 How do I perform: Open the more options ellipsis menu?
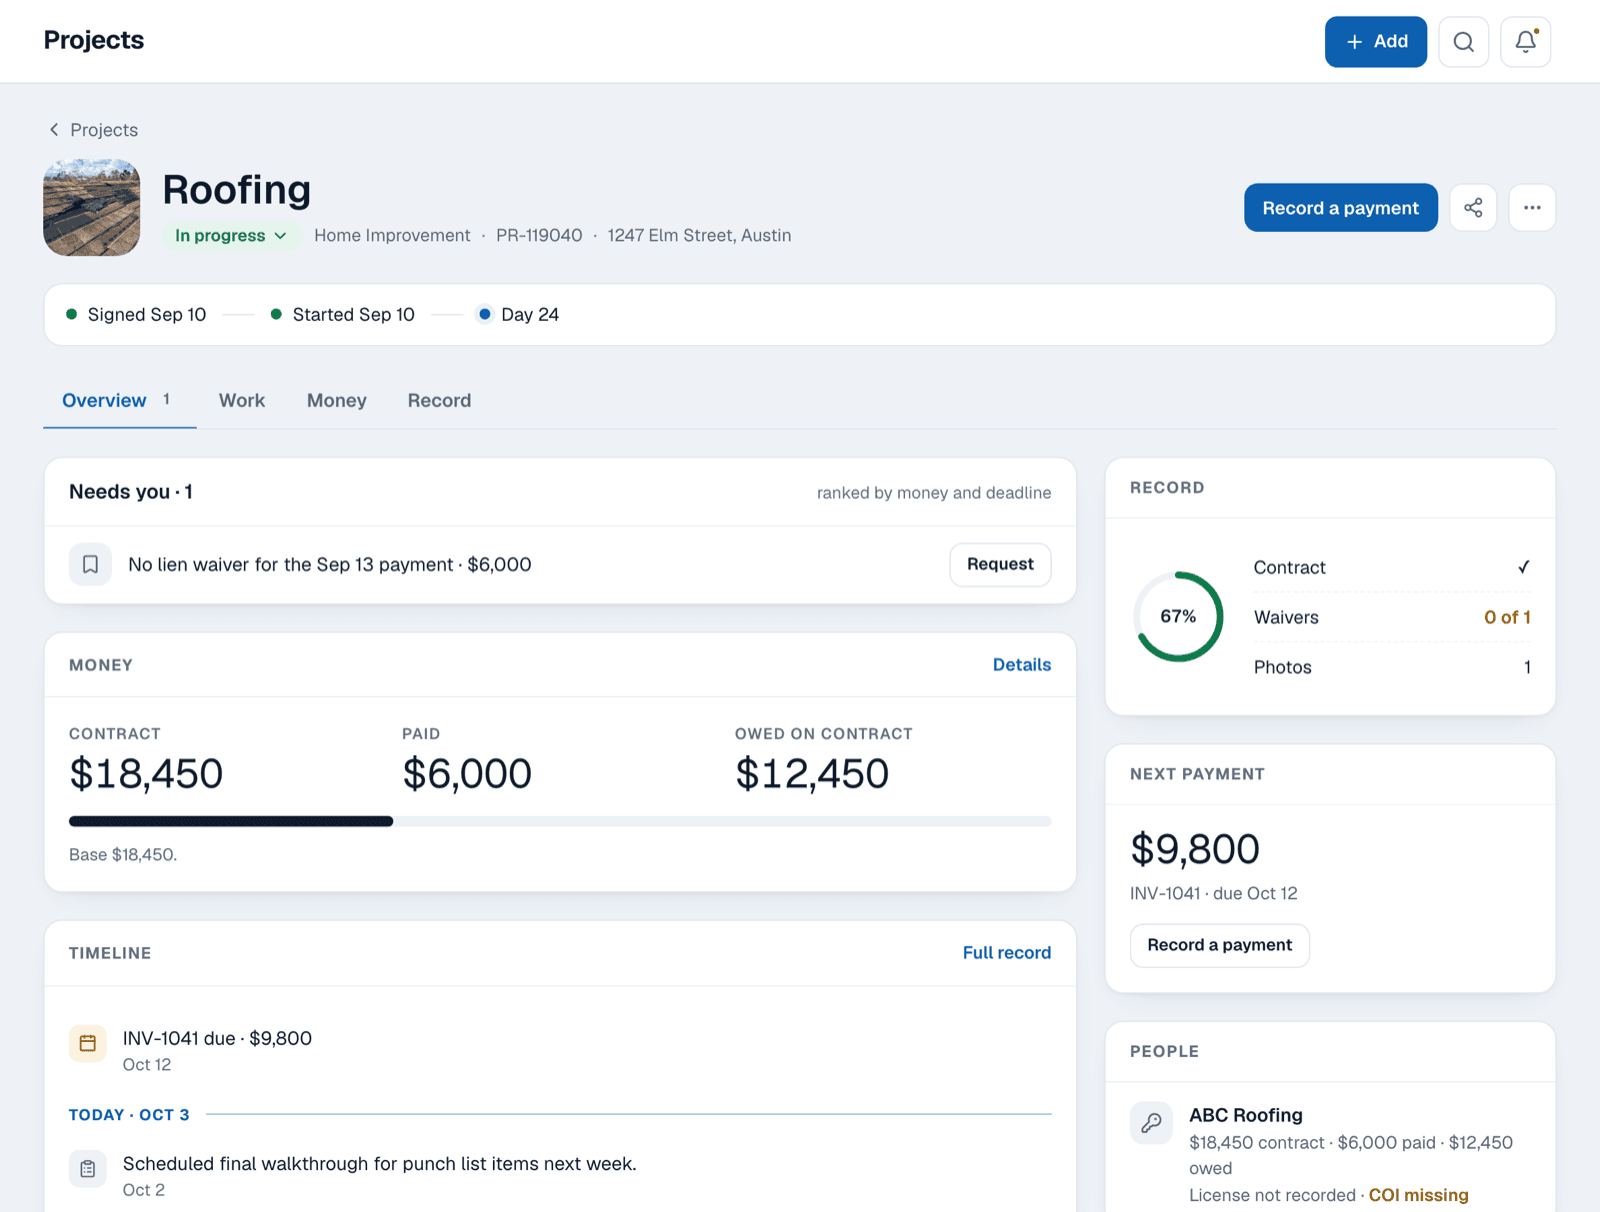click(x=1532, y=208)
